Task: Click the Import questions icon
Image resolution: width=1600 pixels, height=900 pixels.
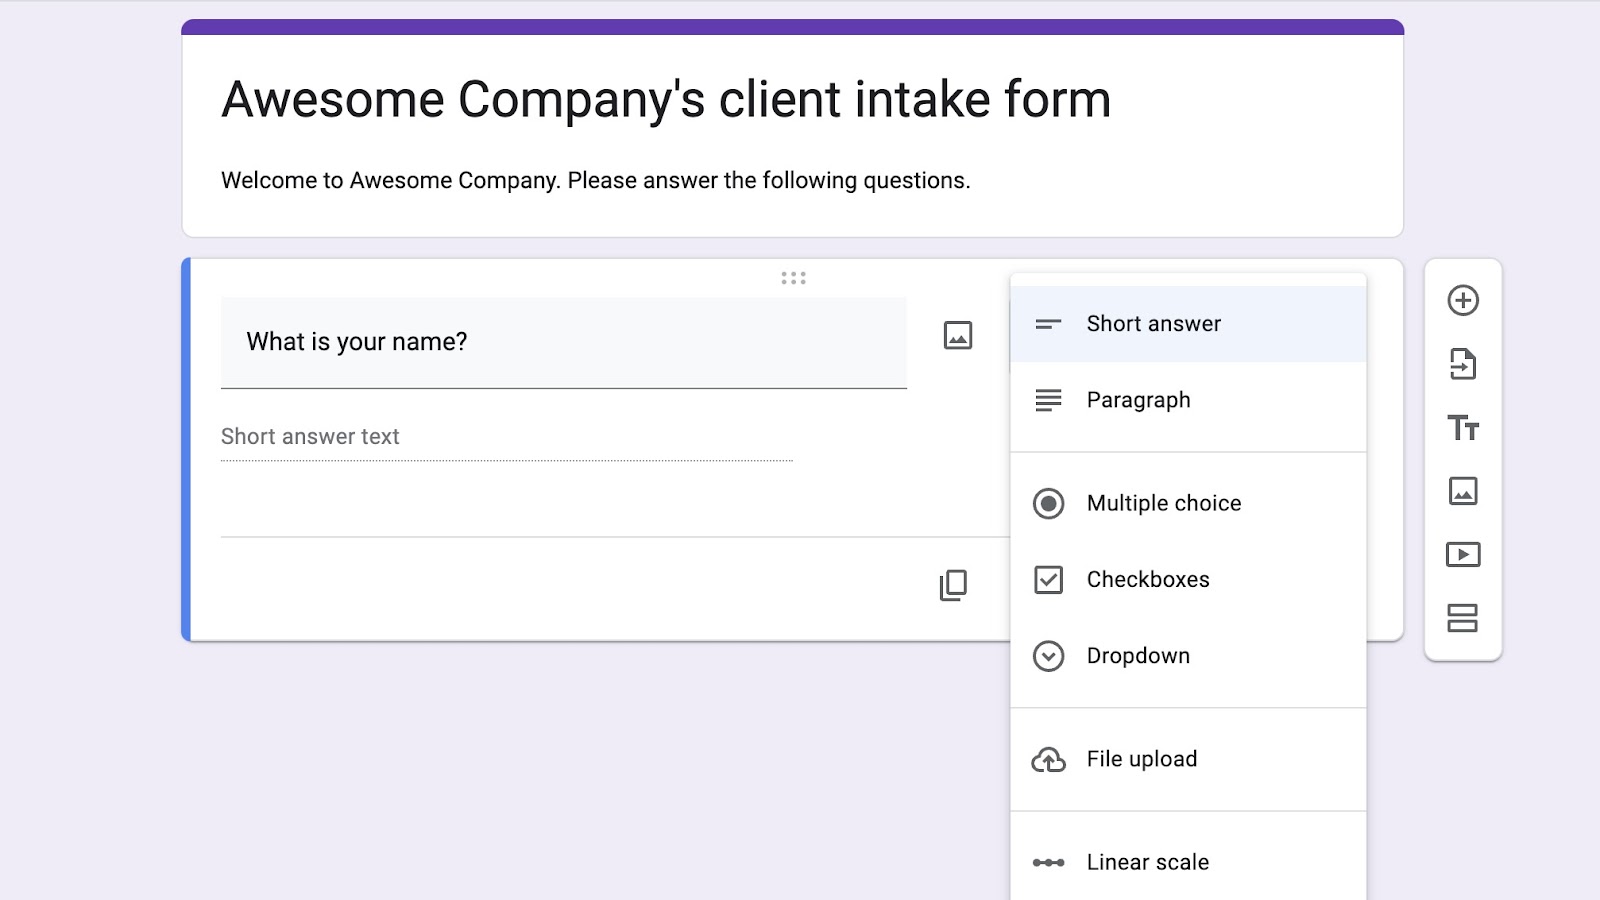Action: coord(1463,364)
